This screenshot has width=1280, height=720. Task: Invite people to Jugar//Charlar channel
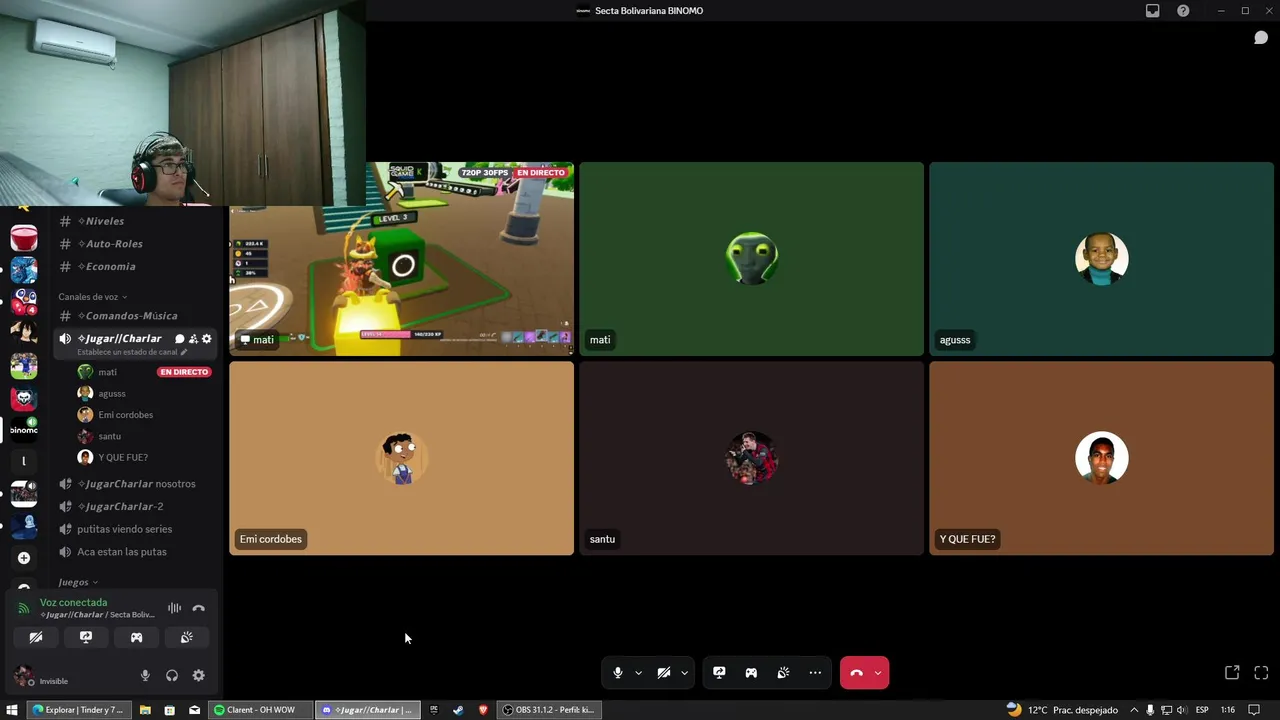pyautogui.click(x=193, y=339)
